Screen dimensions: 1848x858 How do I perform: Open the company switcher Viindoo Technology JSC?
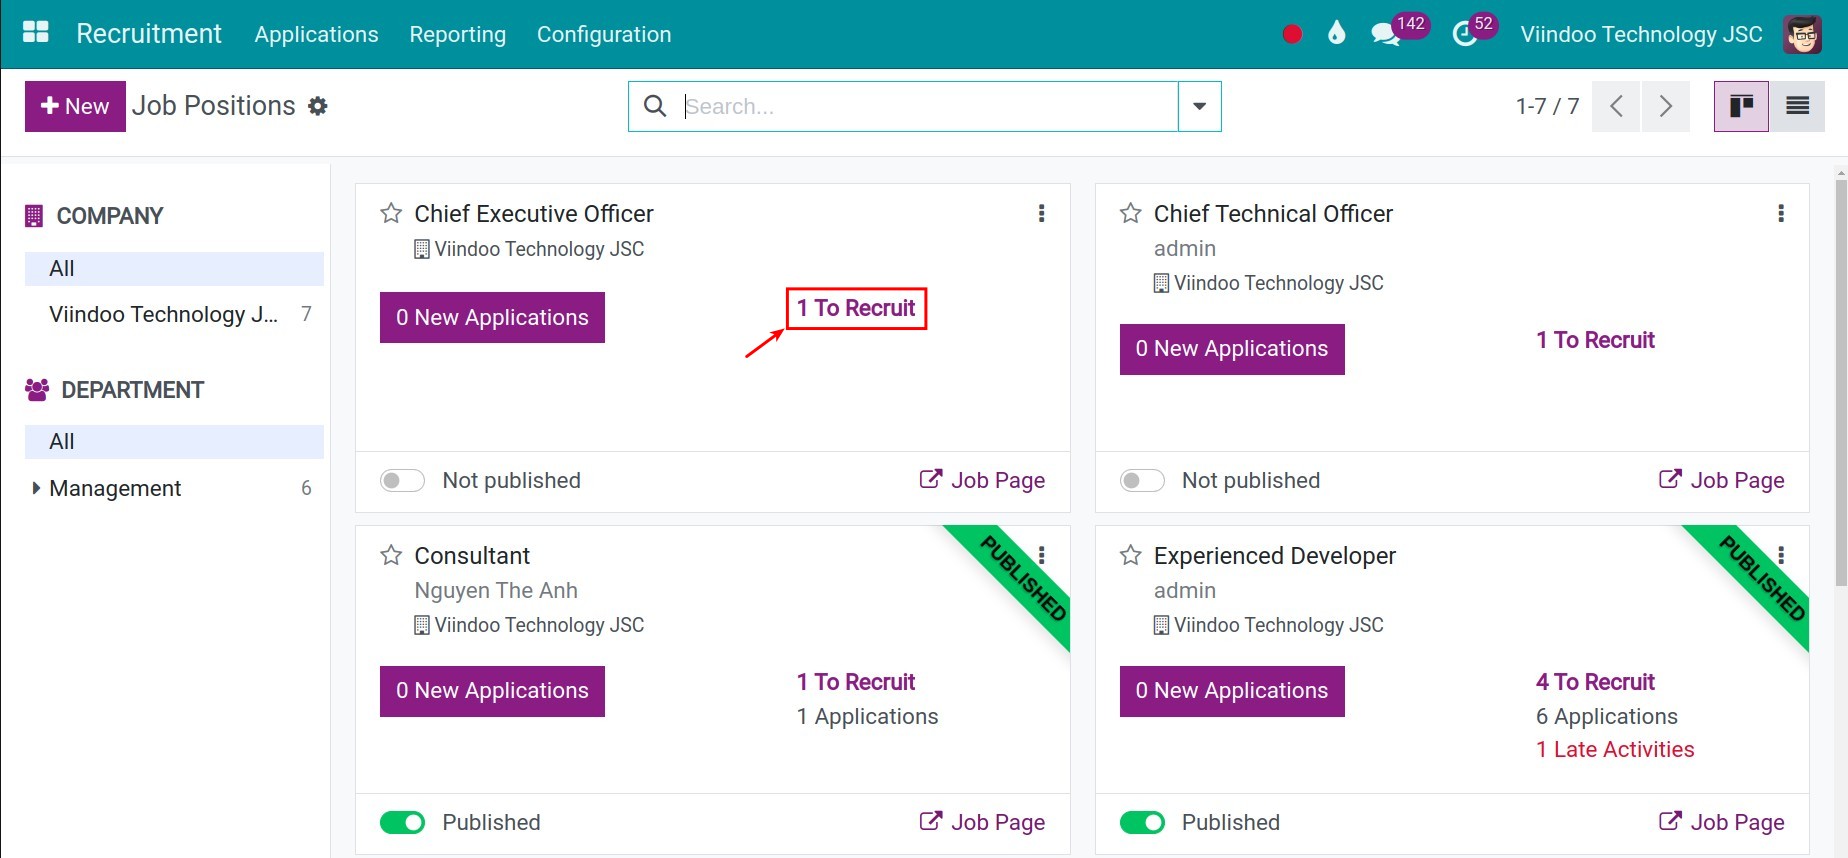coord(1641,34)
